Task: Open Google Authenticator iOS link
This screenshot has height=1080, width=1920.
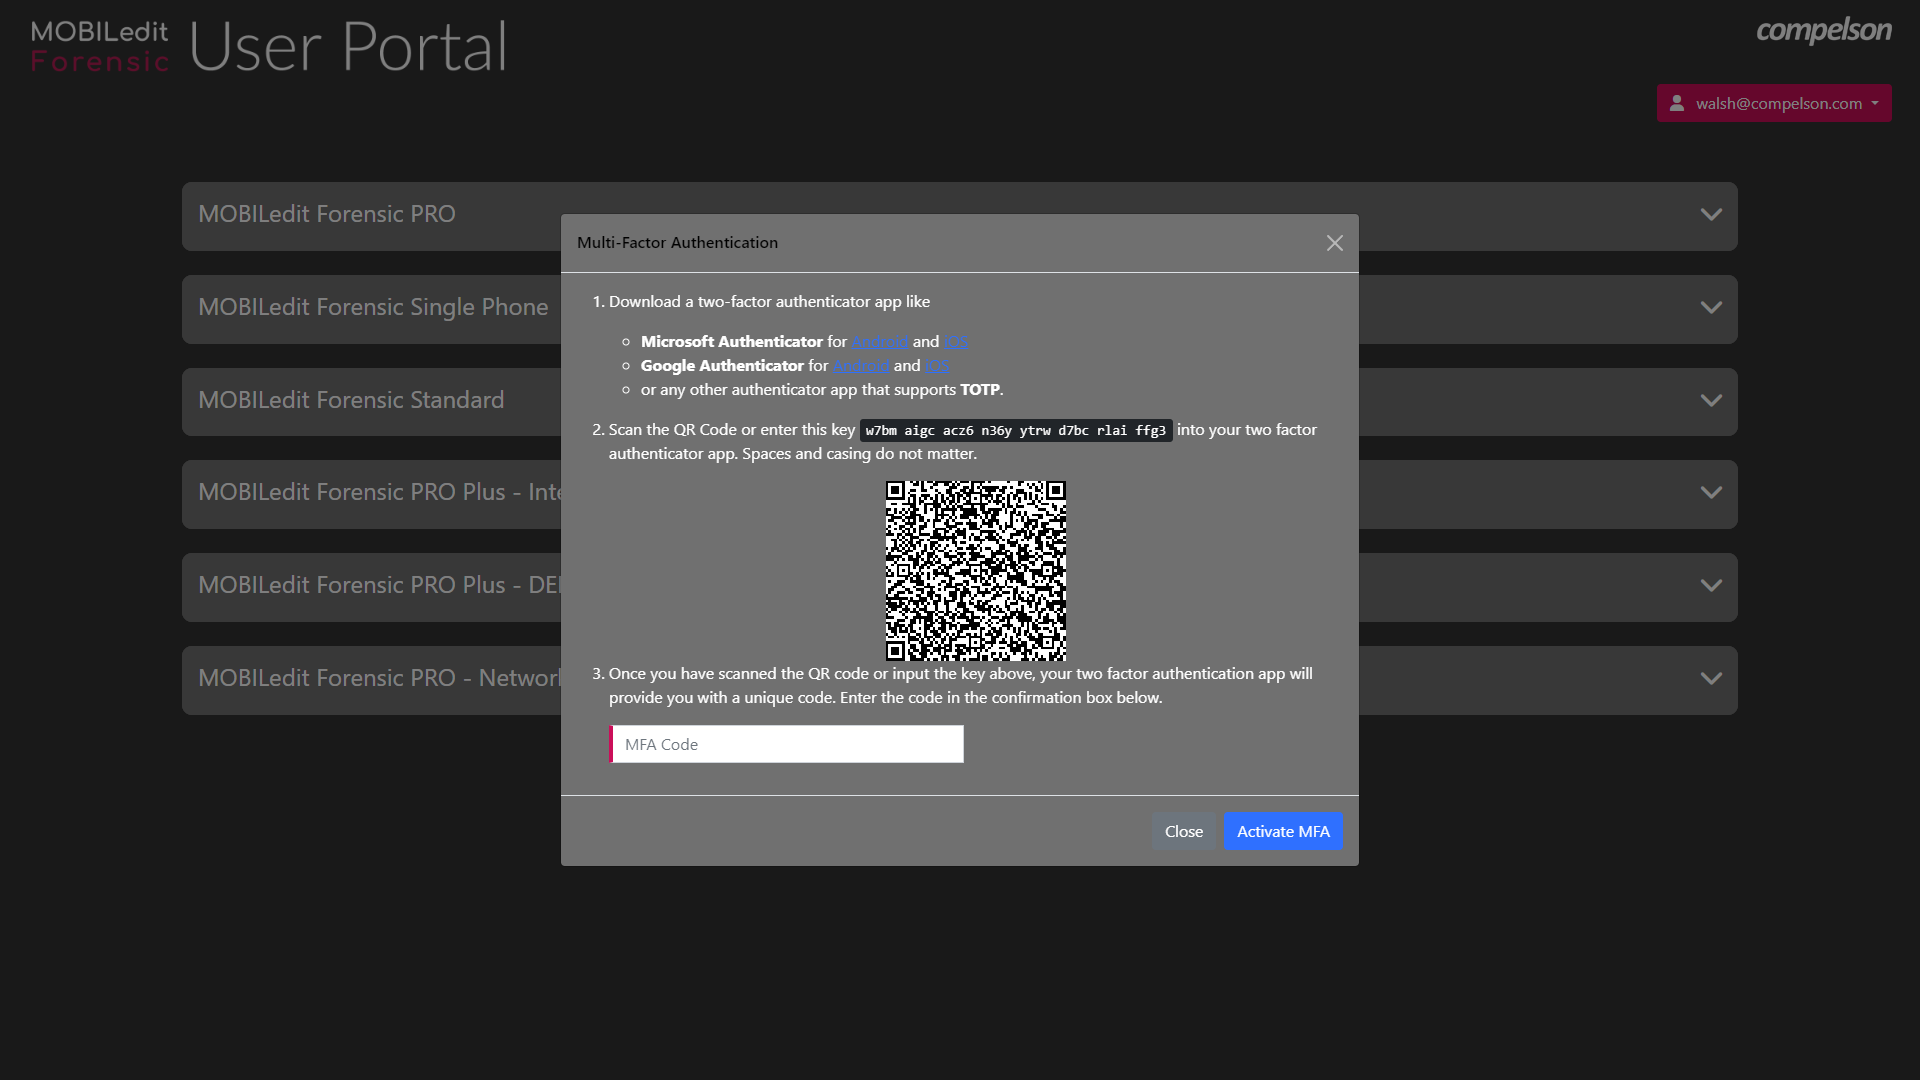Action: pyautogui.click(x=937, y=366)
